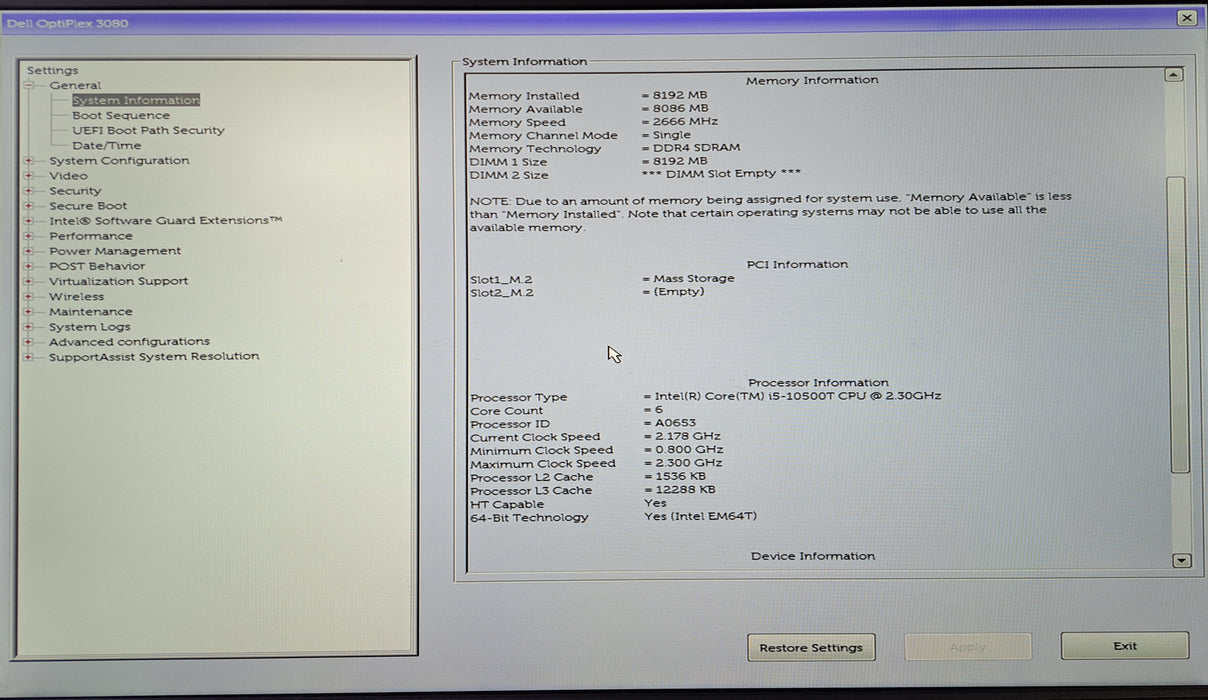Click the Device Information heading

(813, 556)
